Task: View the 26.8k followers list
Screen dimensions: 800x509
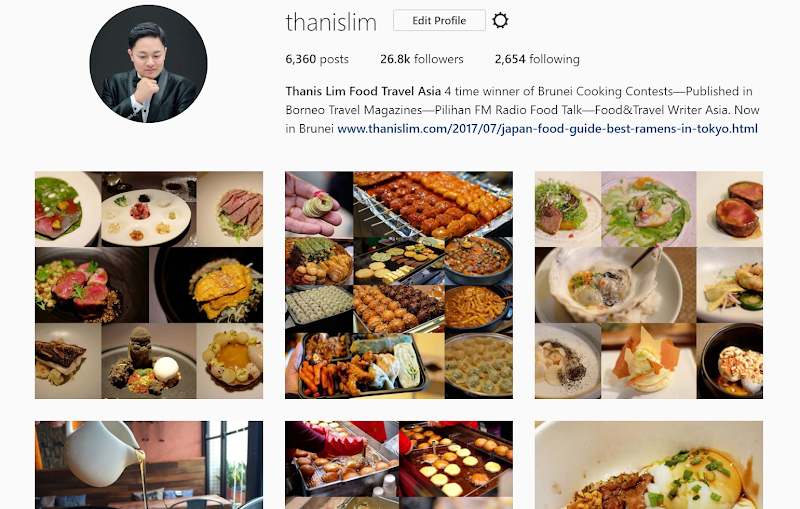Action: (421, 59)
